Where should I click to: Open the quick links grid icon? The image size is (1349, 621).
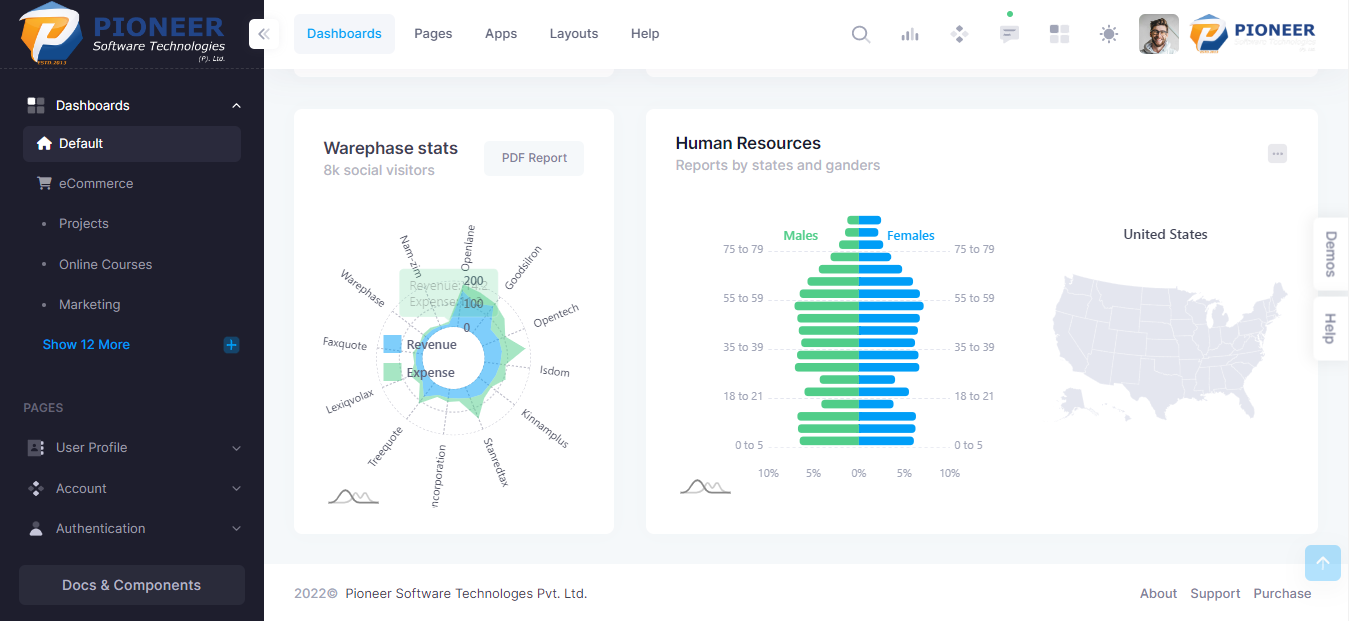1059,34
